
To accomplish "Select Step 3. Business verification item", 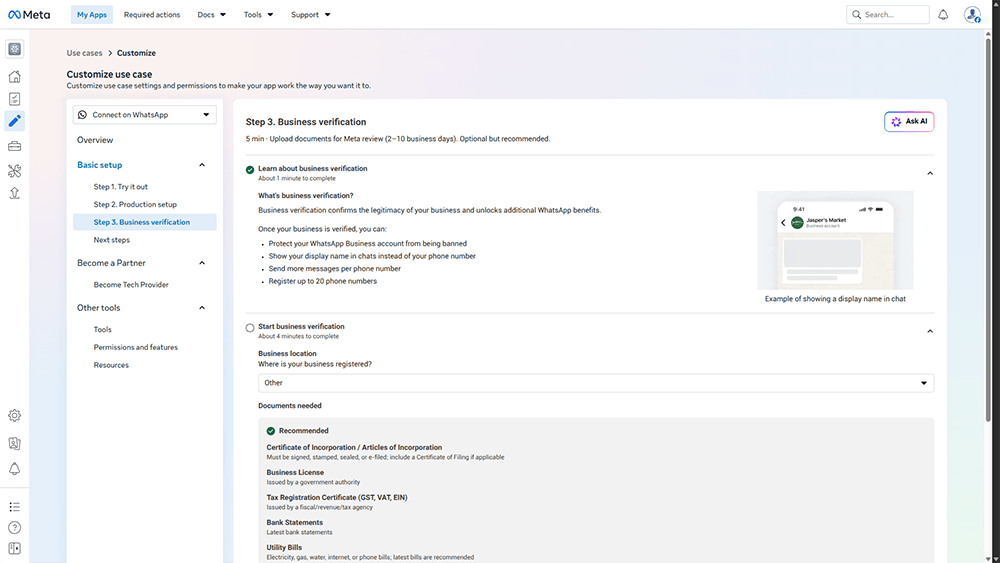I will (x=145, y=222).
